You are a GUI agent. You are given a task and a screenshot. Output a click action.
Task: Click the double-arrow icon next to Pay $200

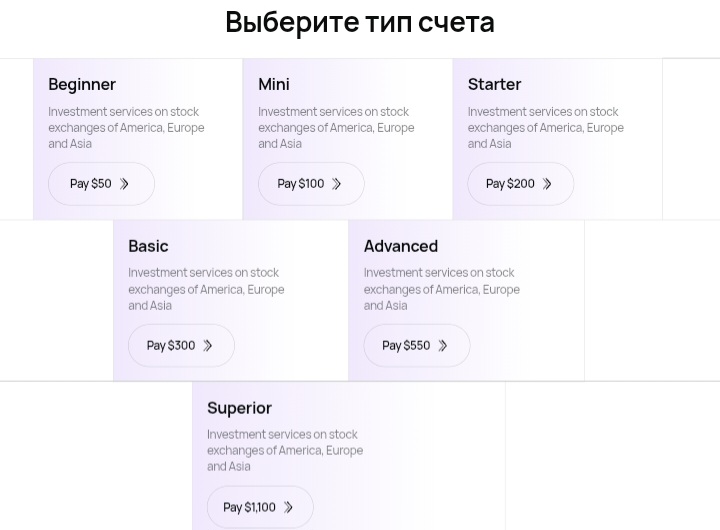coord(547,184)
